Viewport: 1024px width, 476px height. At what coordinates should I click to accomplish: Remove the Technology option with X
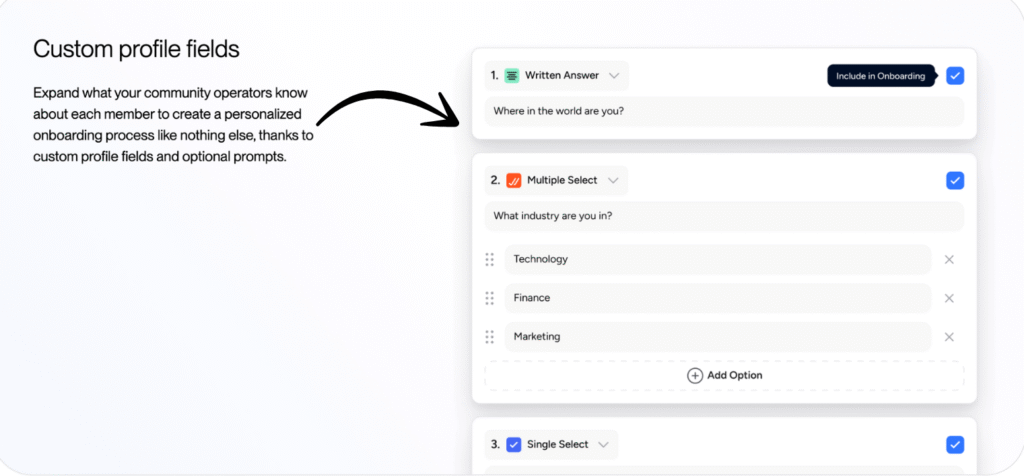[x=949, y=260]
